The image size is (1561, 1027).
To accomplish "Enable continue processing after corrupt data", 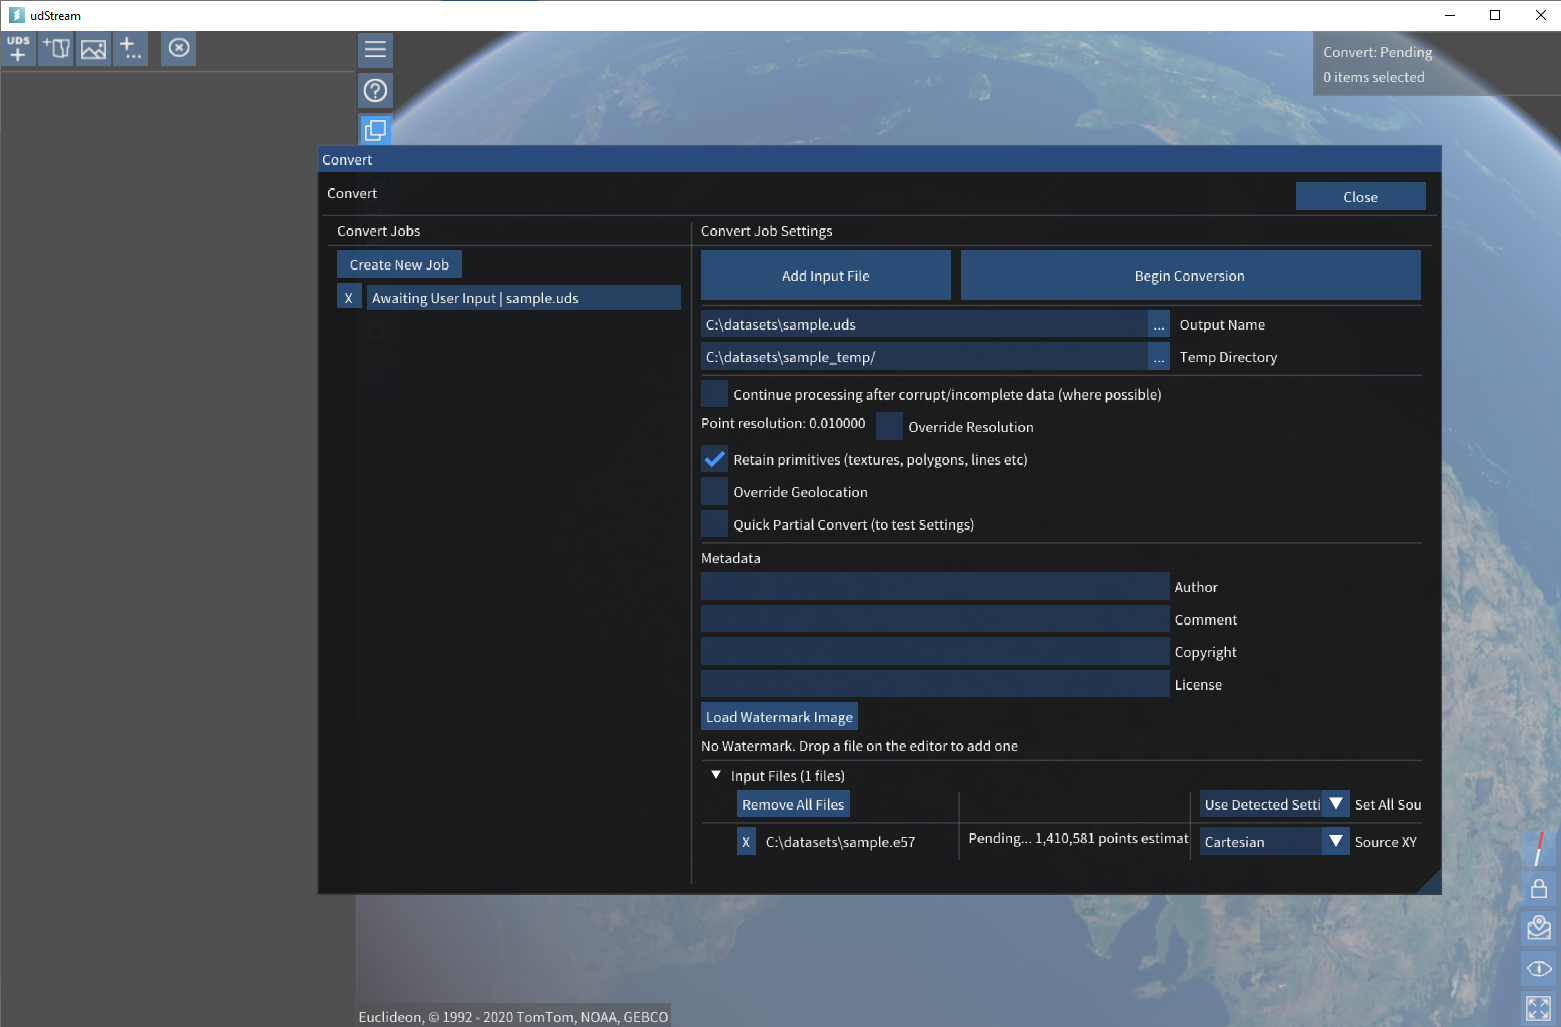I will click(715, 394).
